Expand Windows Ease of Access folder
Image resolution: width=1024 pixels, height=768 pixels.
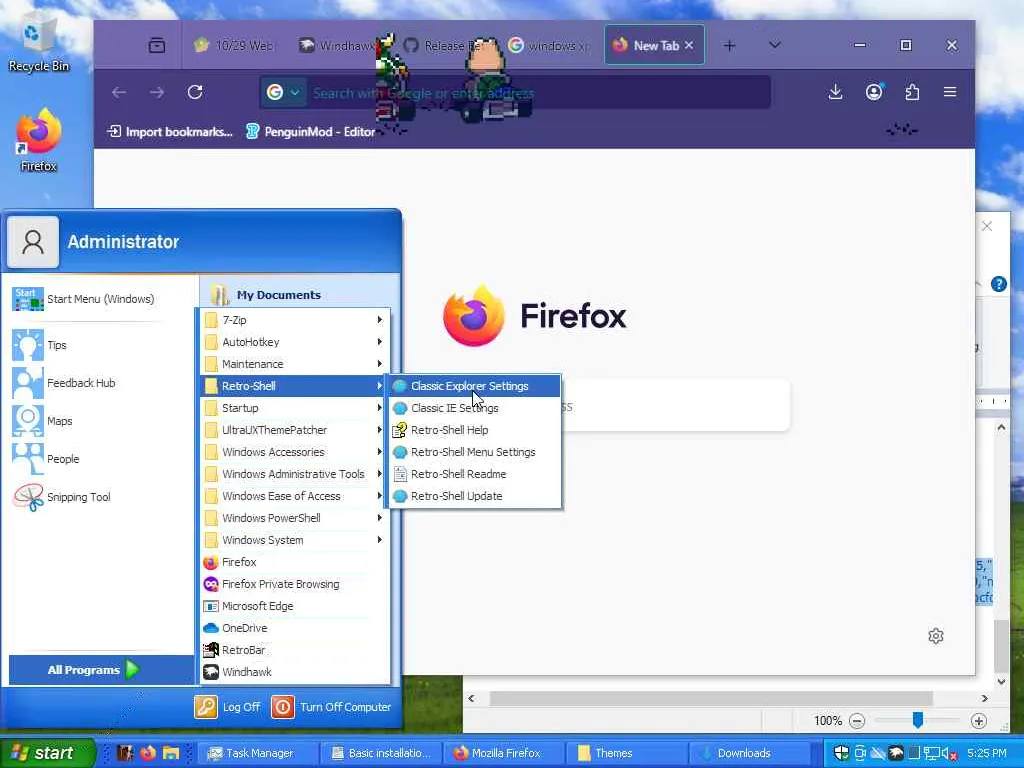(x=294, y=496)
